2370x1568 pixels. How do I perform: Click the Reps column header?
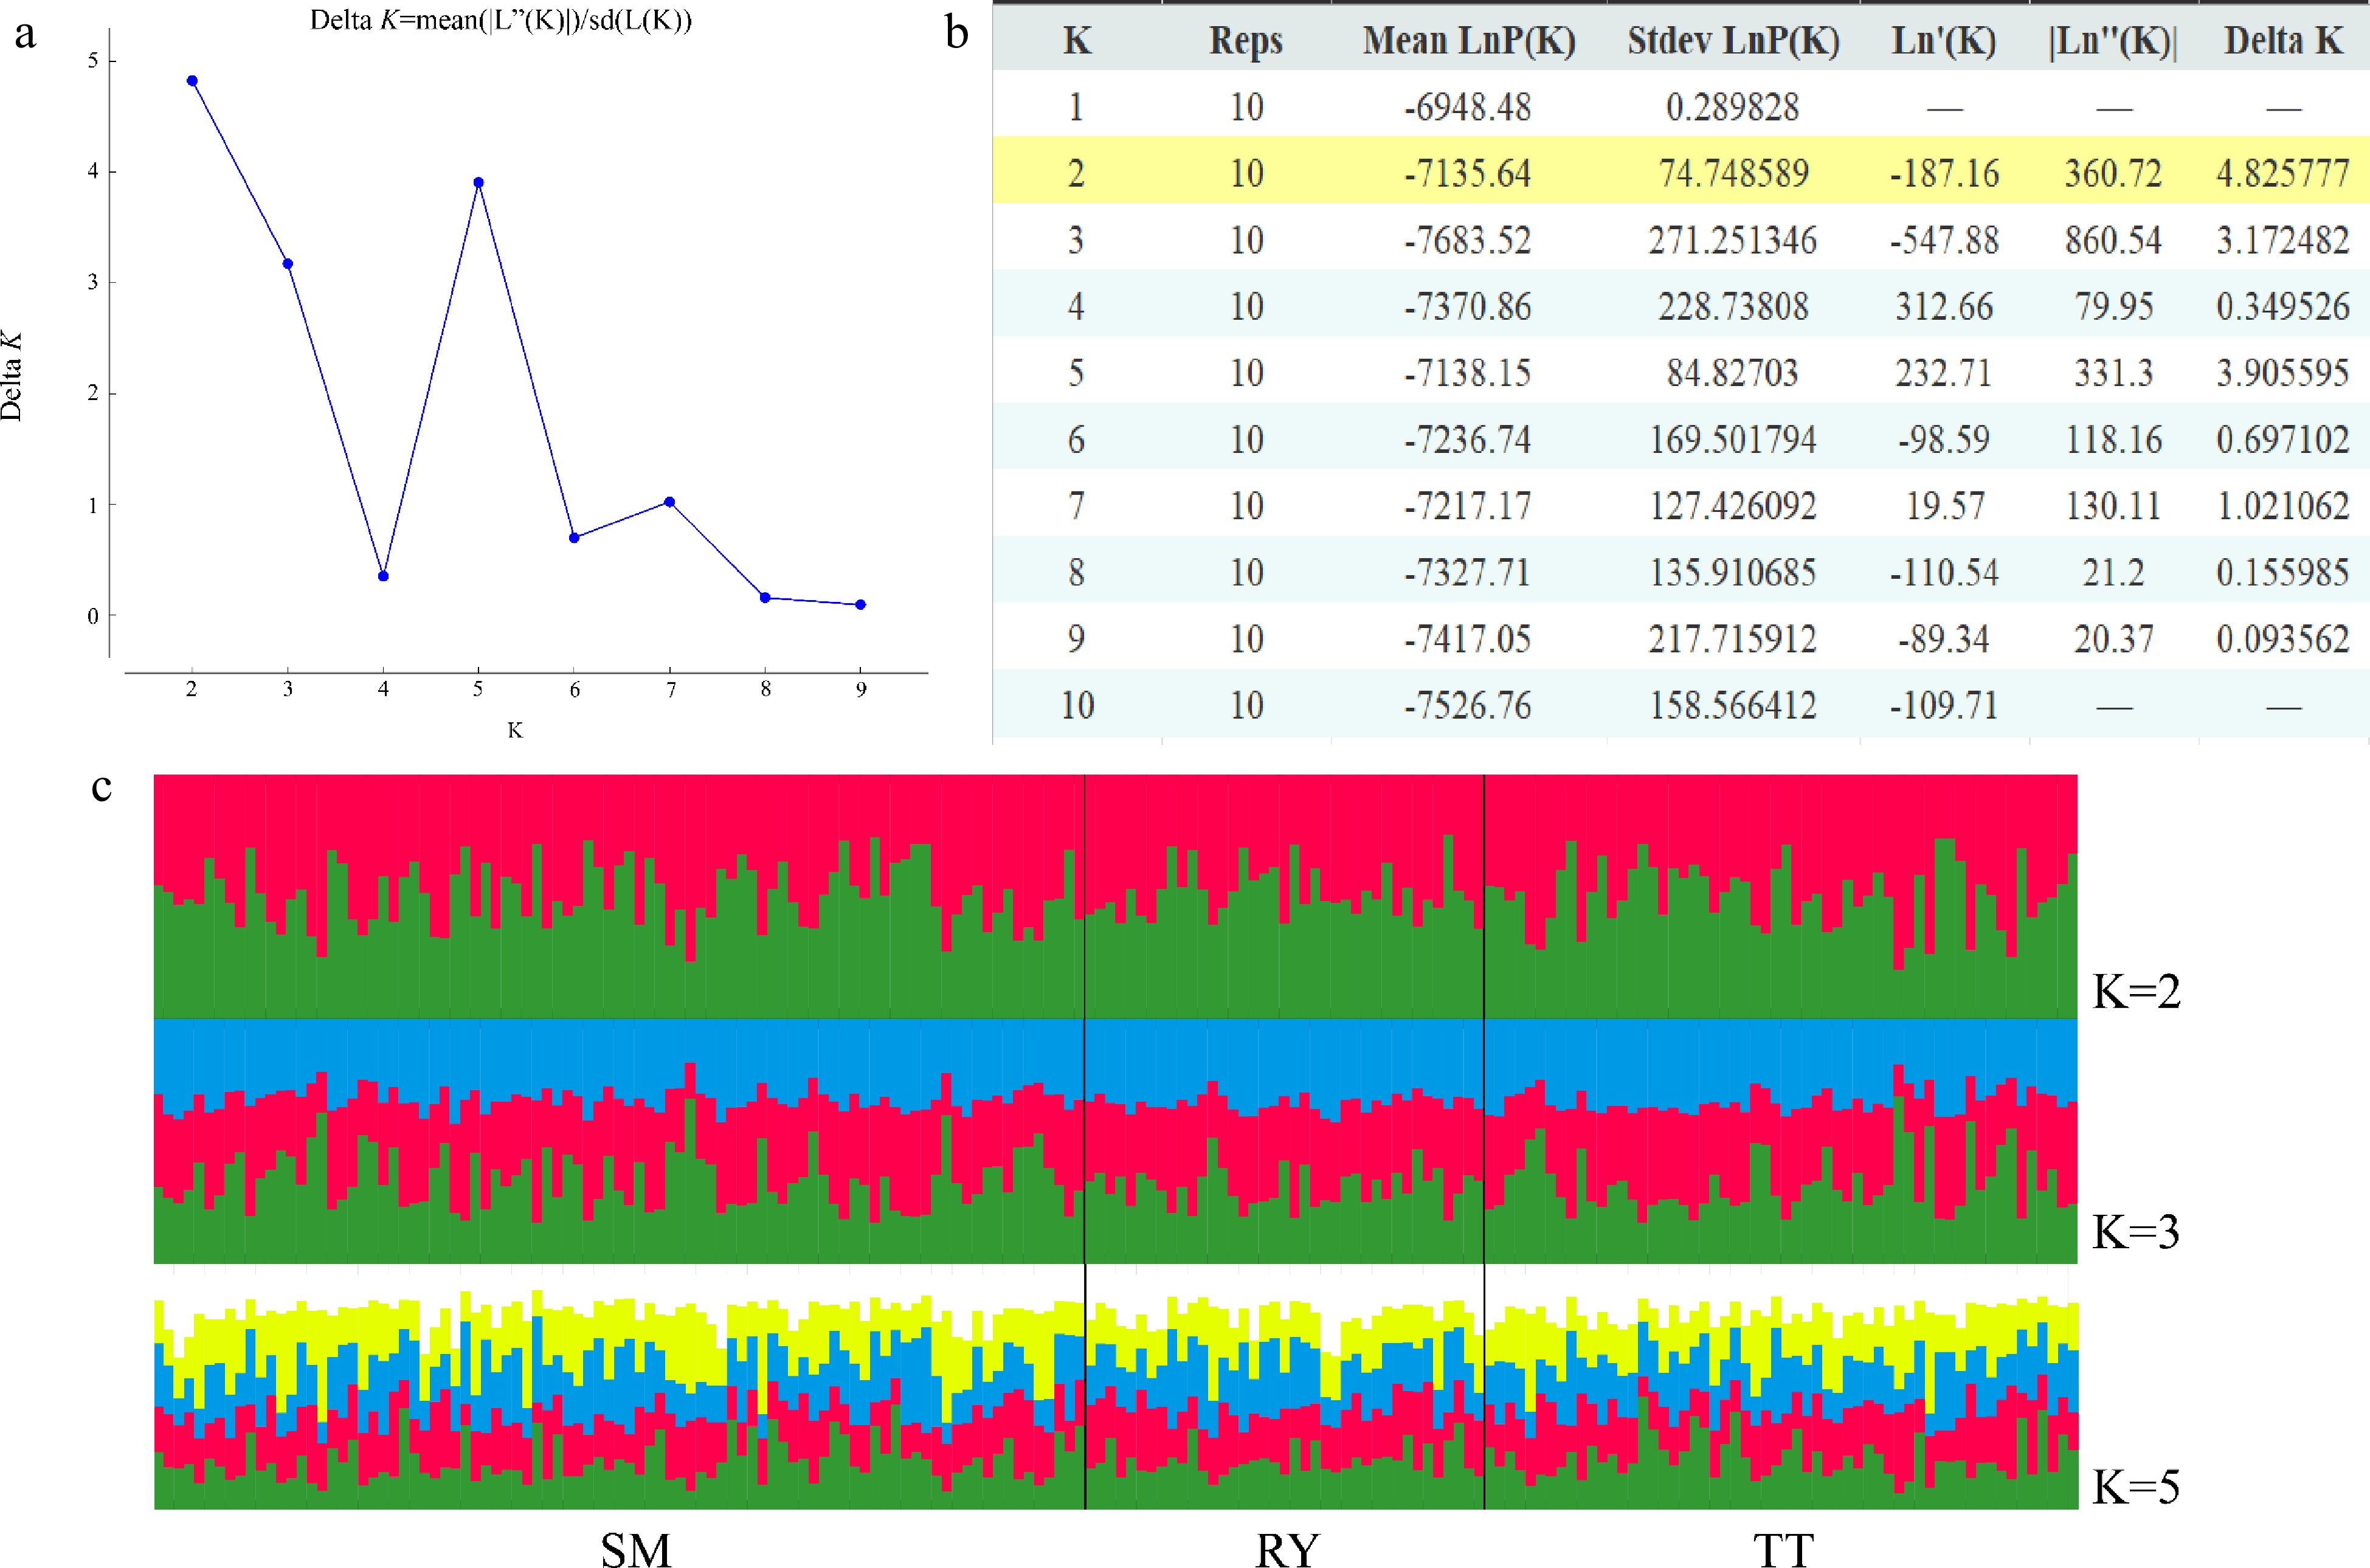(x=1246, y=41)
